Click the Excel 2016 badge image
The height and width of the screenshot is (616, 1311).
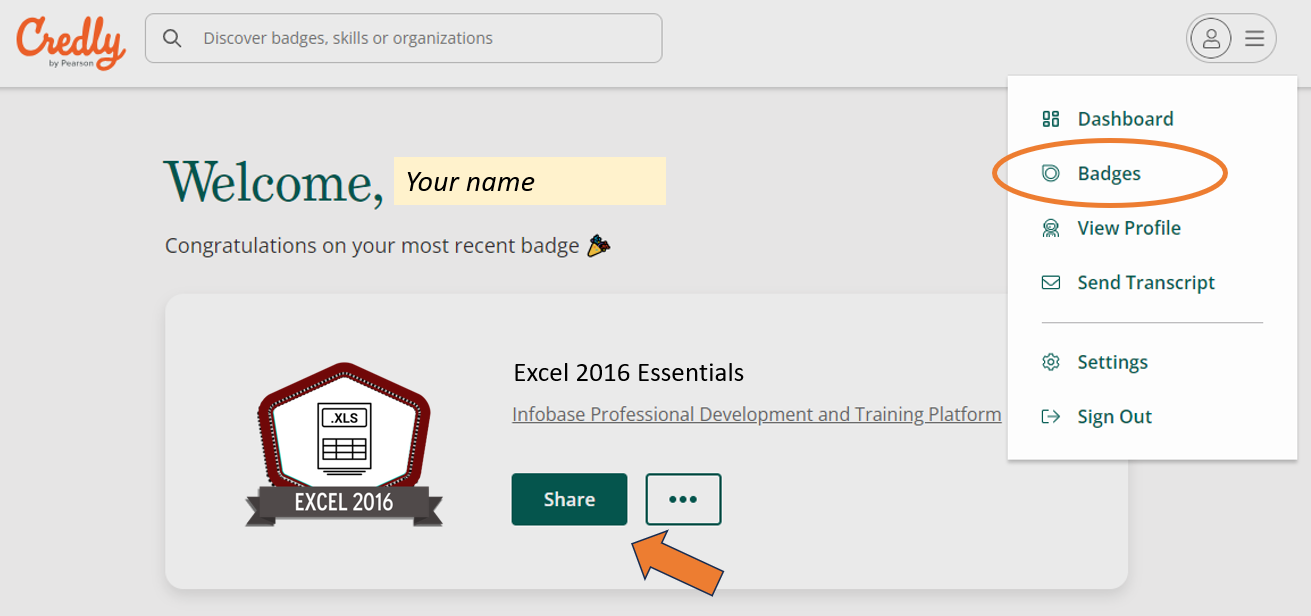pyautogui.click(x=344, y=444)
